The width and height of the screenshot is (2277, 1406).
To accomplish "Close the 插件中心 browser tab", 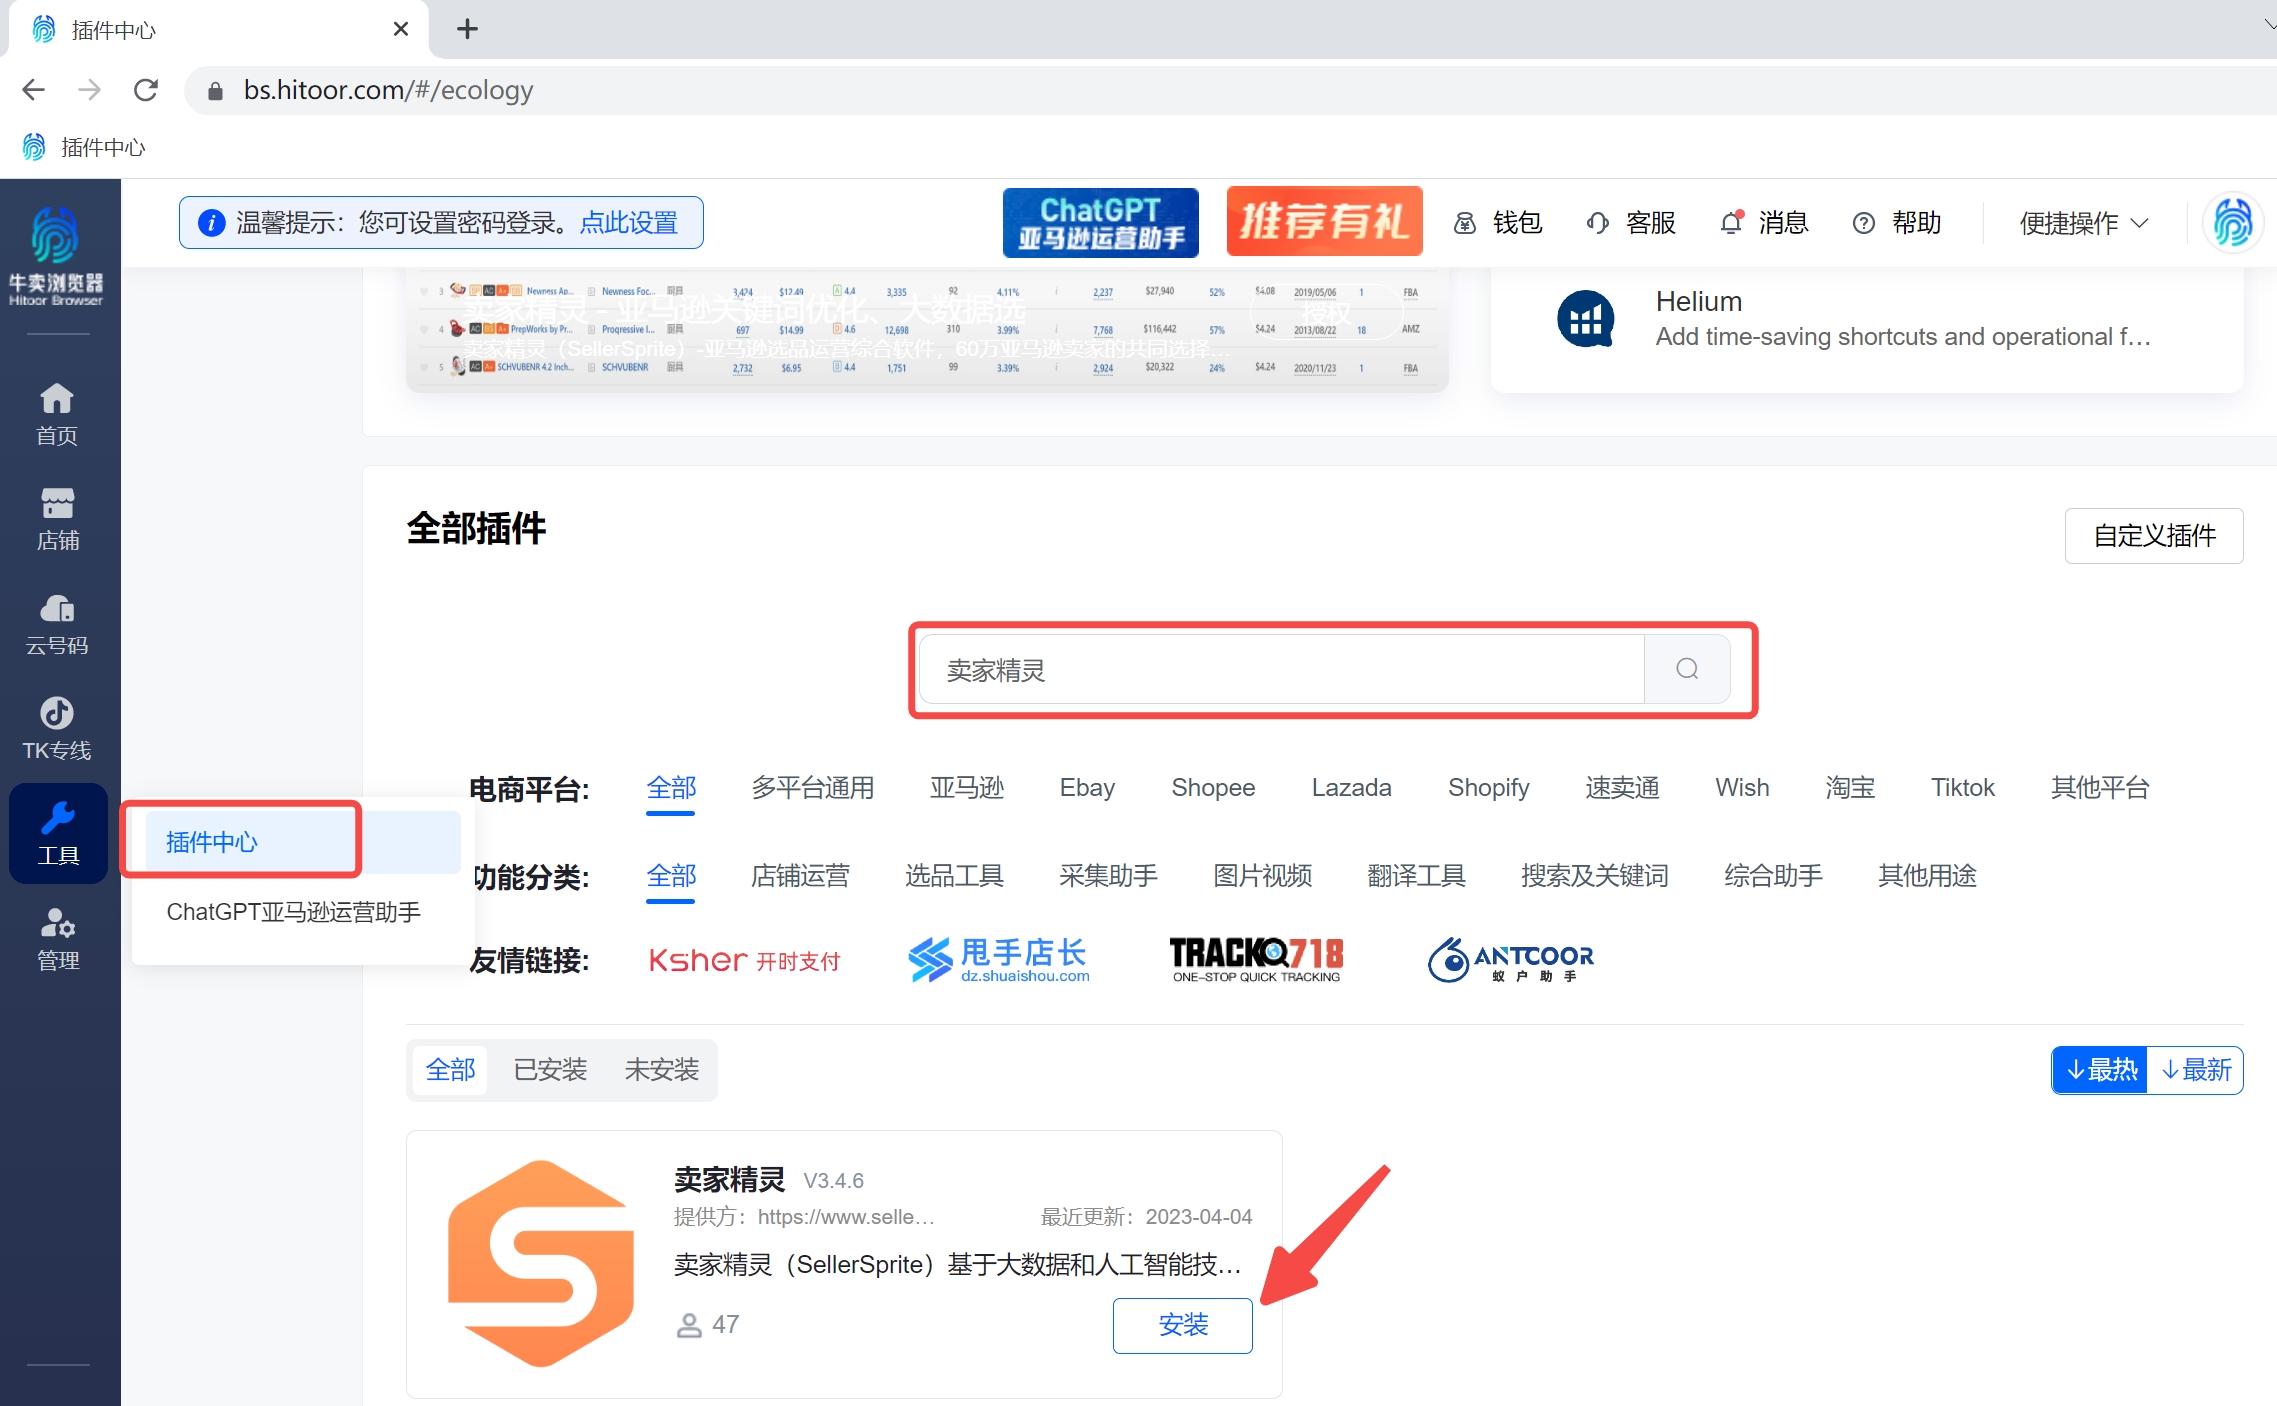I will 401,29.
